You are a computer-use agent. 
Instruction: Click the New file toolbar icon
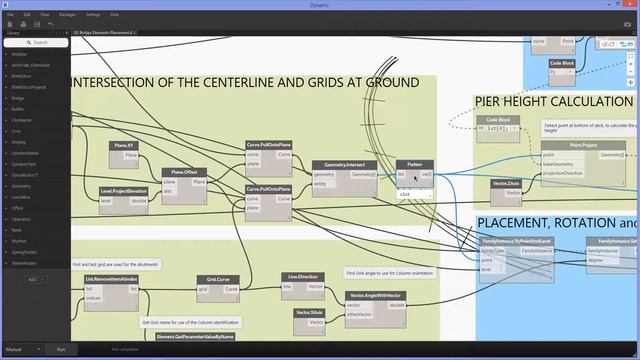(10, 24)
